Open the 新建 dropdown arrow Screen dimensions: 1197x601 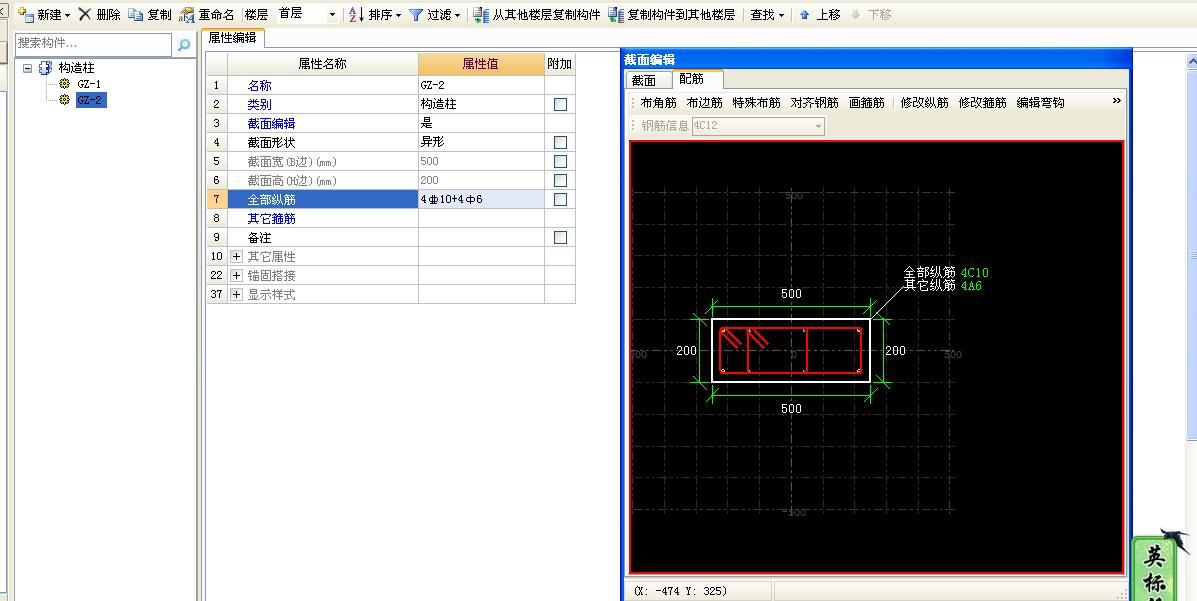[x=67, y=15]
